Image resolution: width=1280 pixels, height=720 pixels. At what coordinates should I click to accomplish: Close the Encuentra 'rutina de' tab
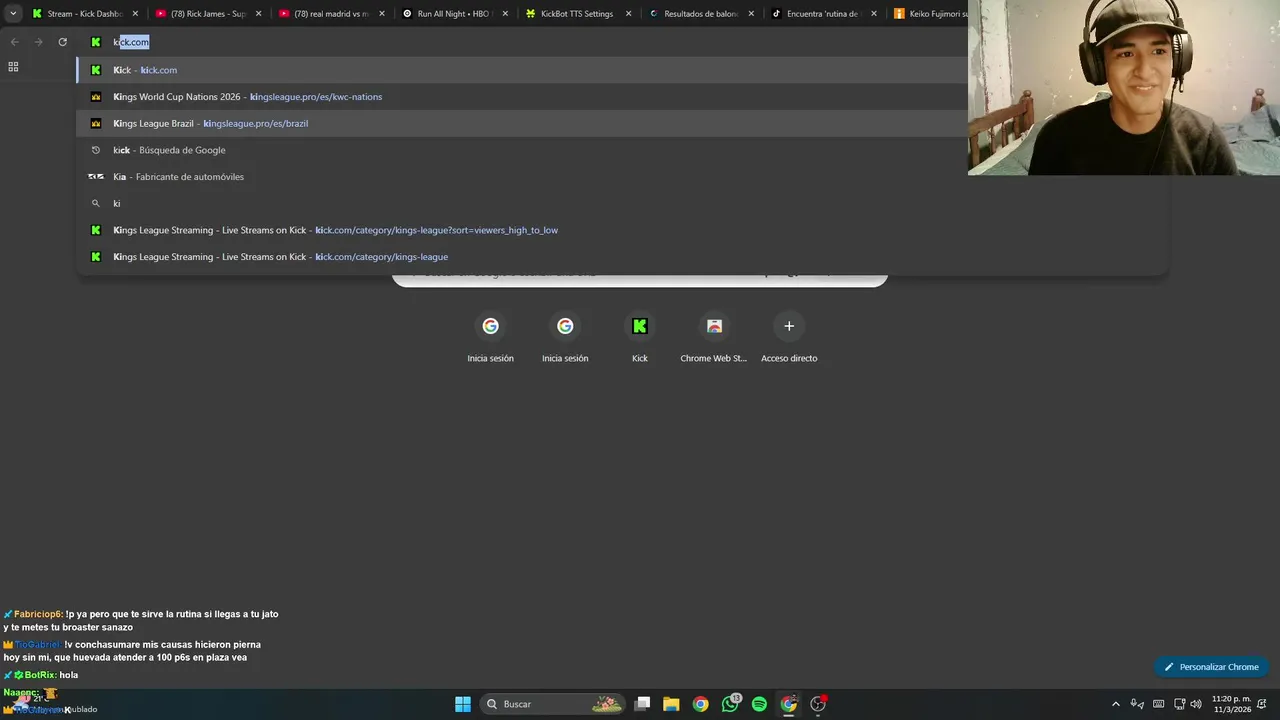pos(874,14)
